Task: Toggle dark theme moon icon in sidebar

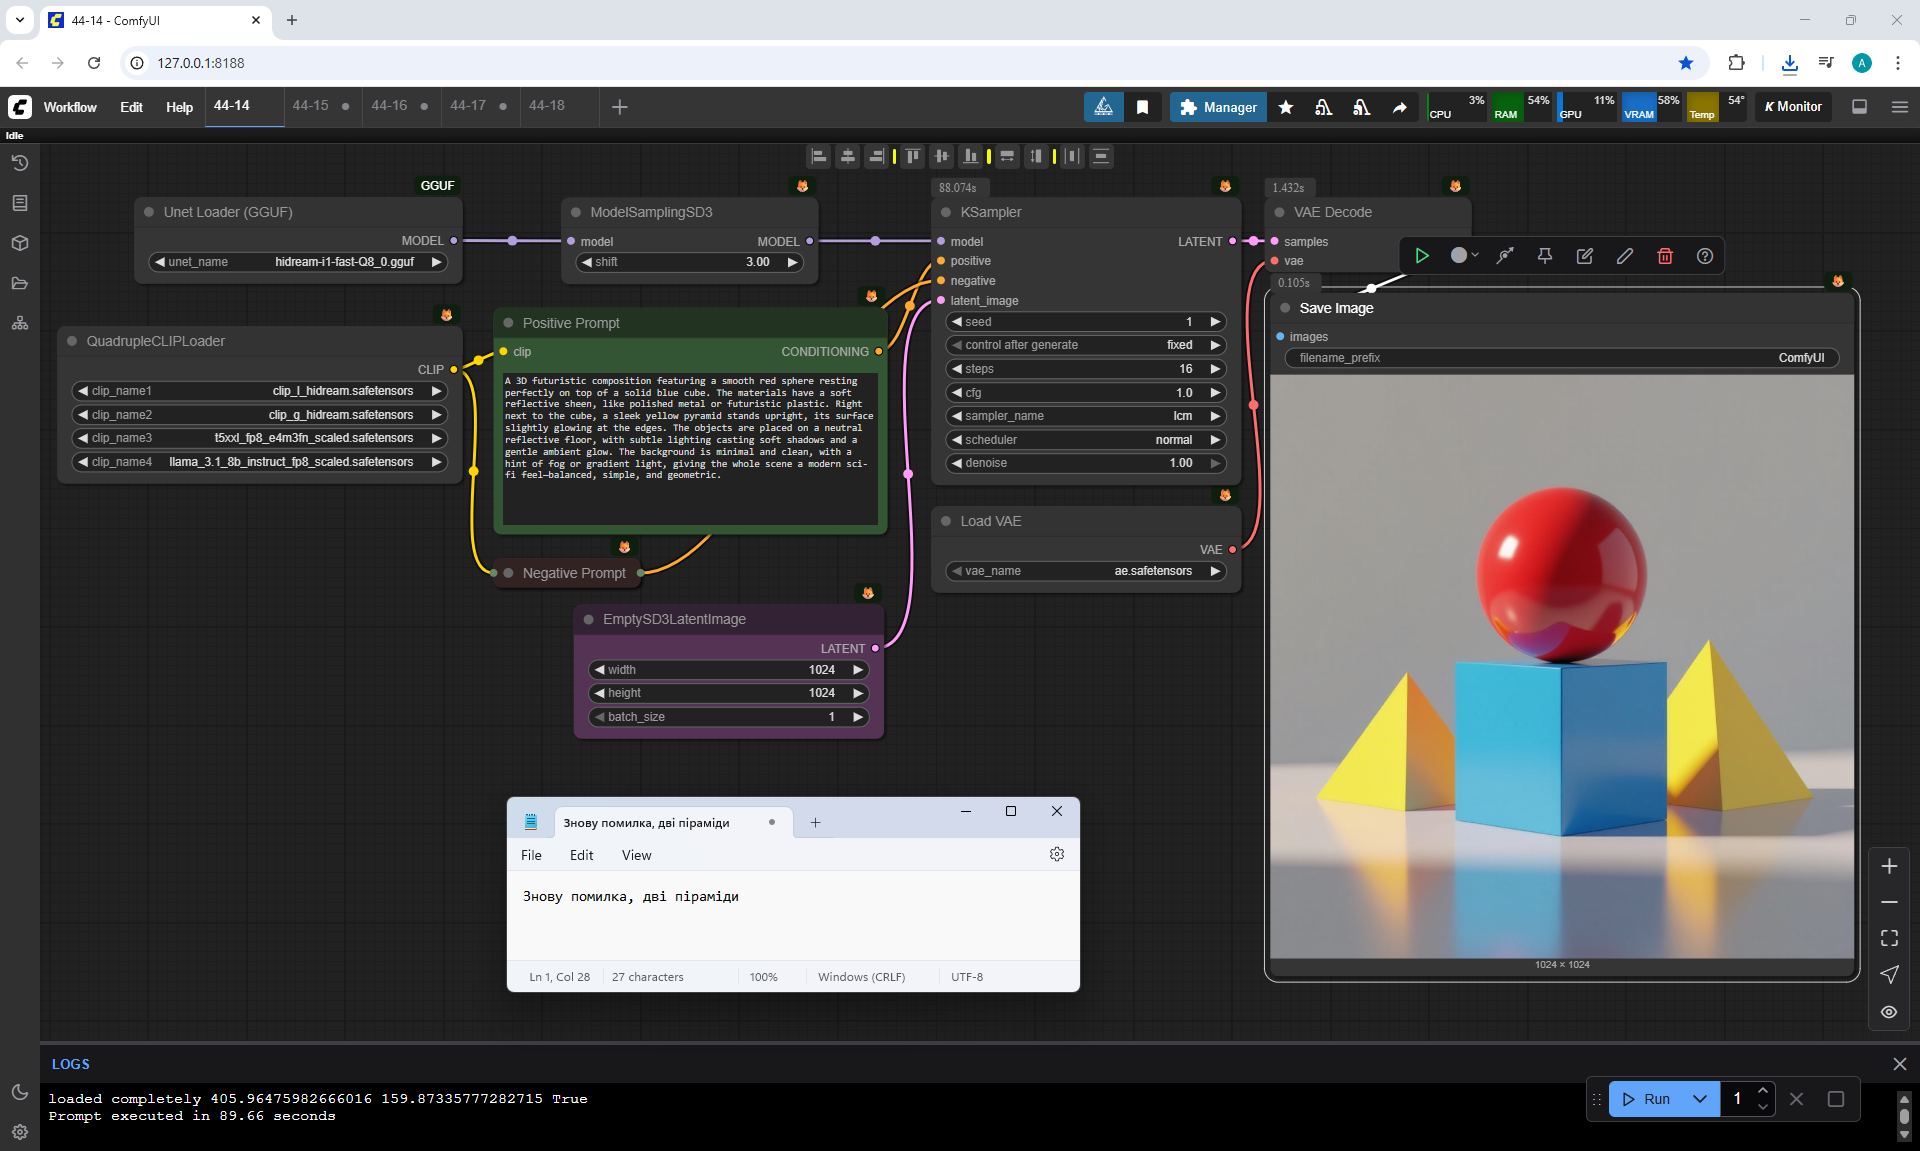Action: (x=20, y=1092)
